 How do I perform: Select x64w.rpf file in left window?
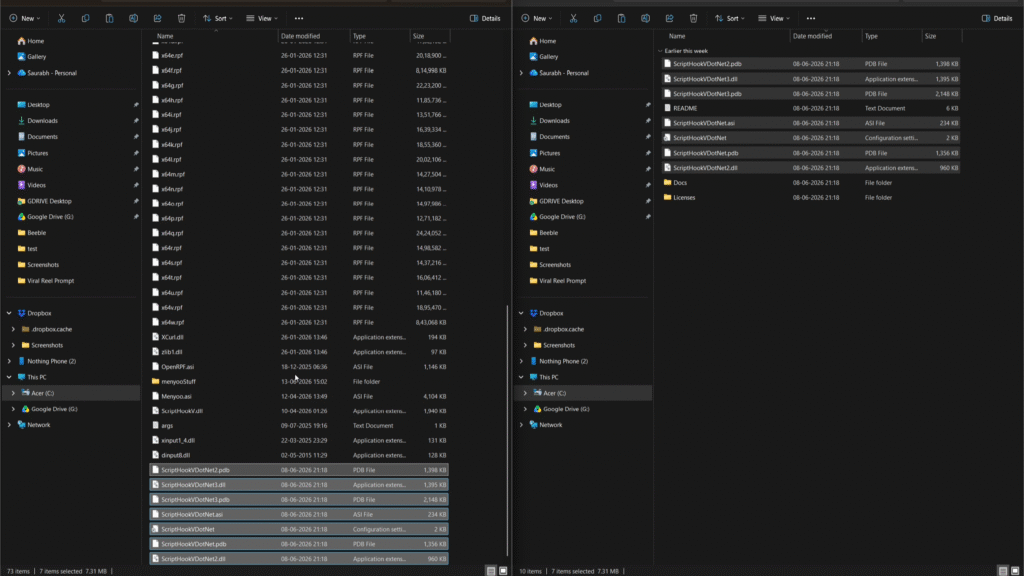coord(298,322)
